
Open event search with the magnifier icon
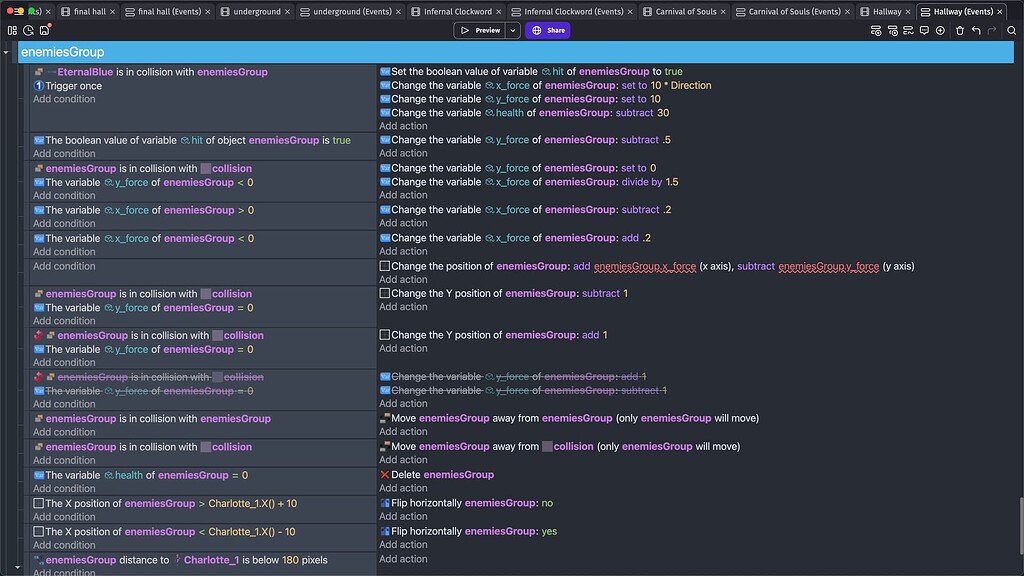pyautogui.click(x=1011, y=31)
